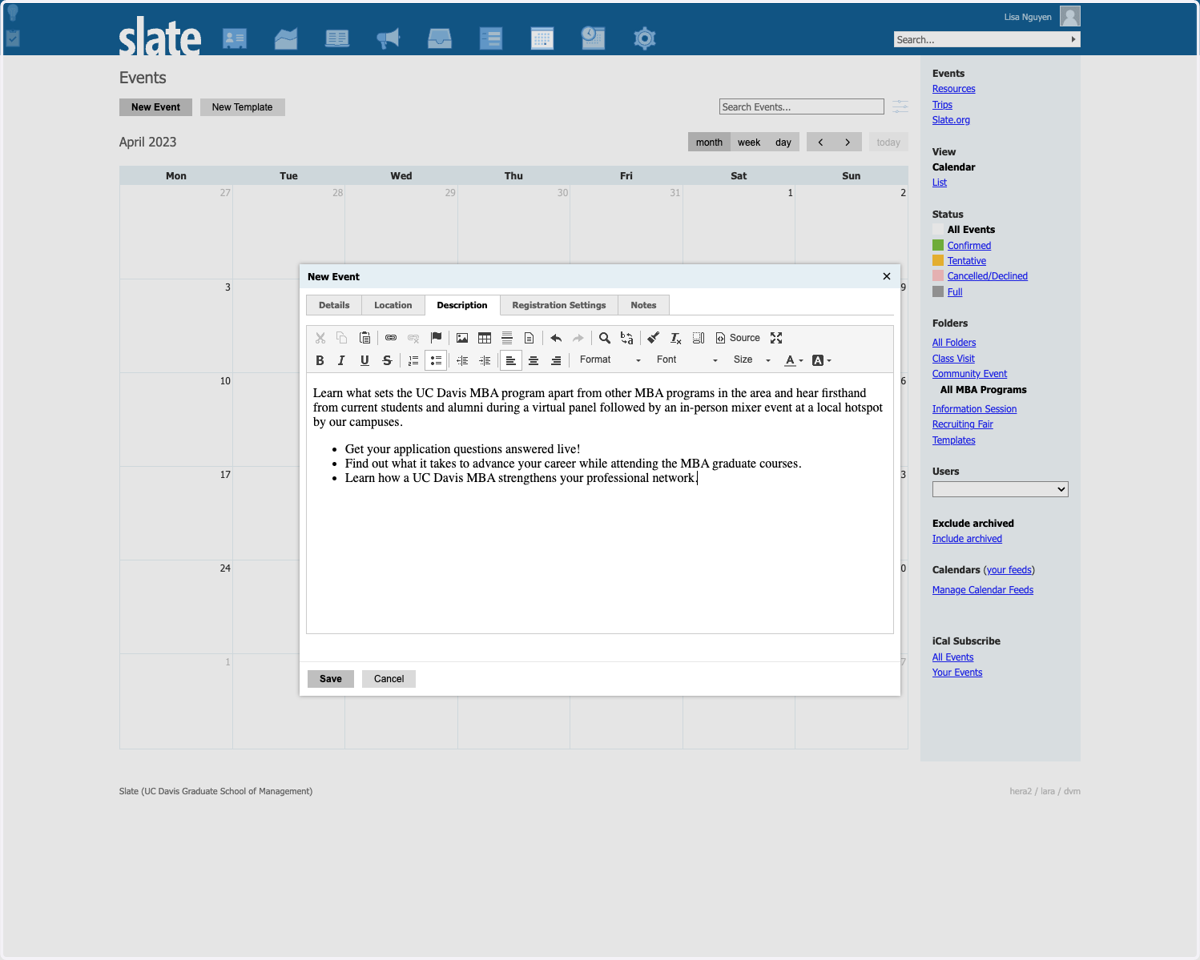Open find and replace tool
Image resolution: width=1200 pixels, height=960 pixels.
(x=627, y=338)
